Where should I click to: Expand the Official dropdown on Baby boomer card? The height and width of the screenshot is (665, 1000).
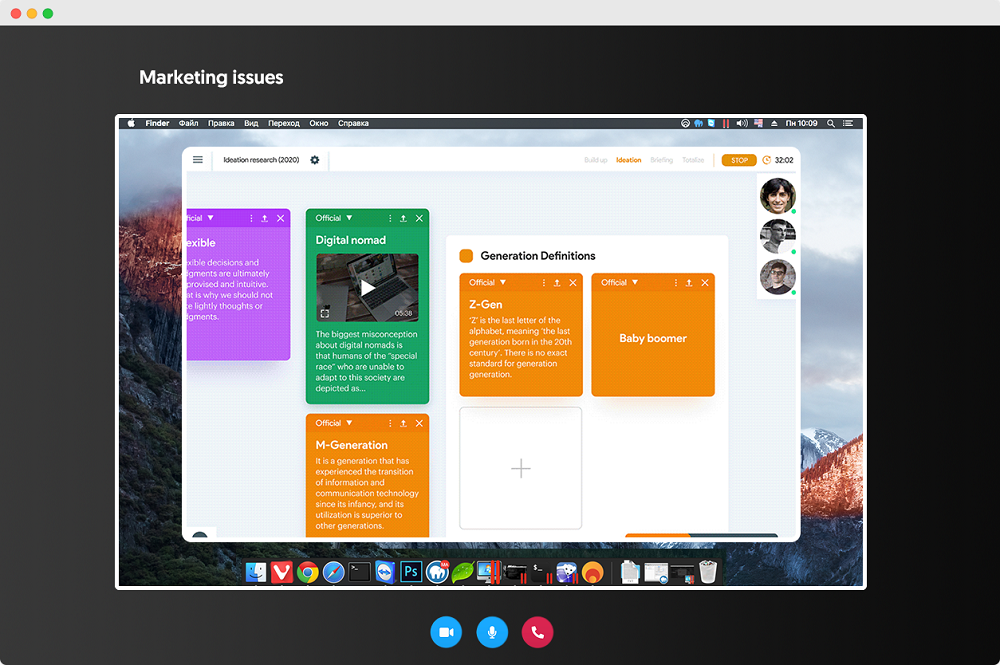(635, 282)
